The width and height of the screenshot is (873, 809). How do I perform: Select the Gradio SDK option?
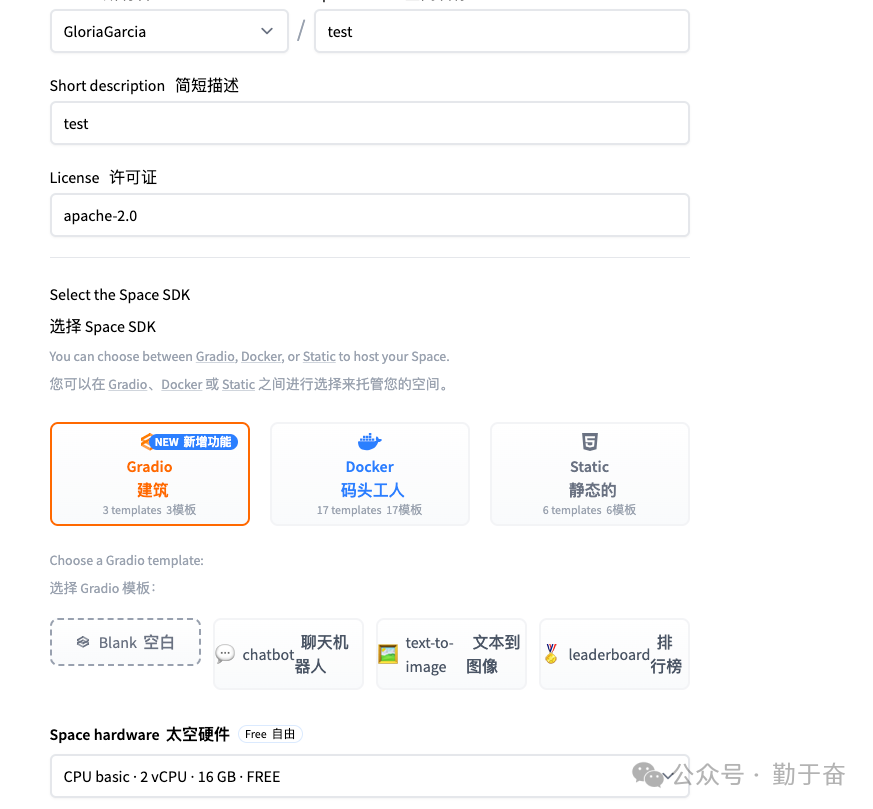pos(149,474)
